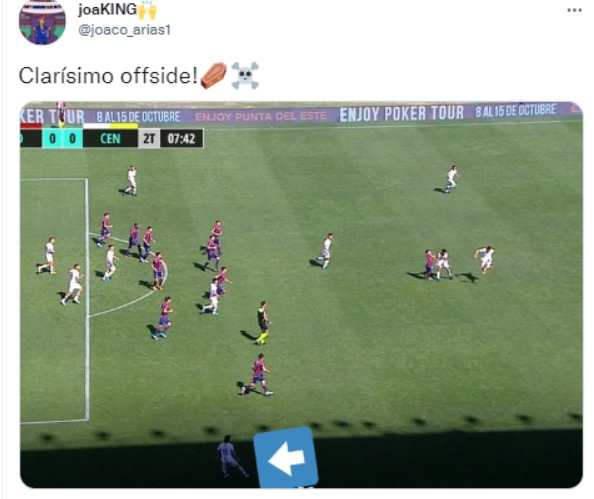Click the skull and crossbones emoji
This screenshot has width=594, height=499.
pyautogui.click(x=245, y=75)
